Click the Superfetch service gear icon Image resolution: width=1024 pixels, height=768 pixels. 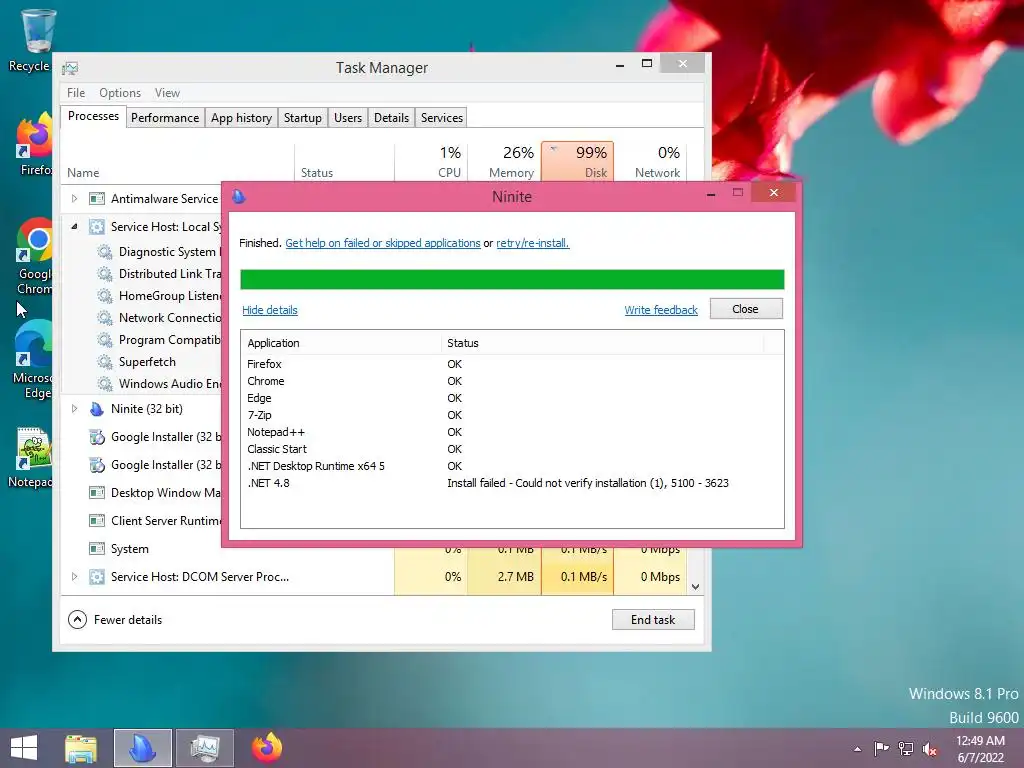click(x=104, y=362)
